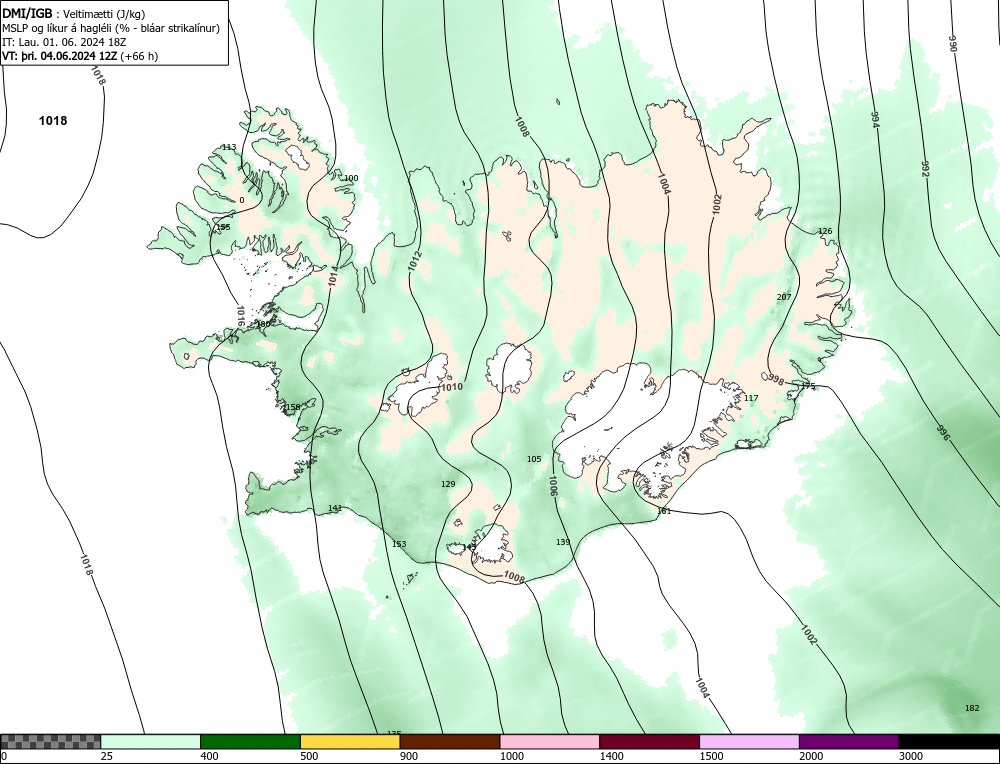Select the light mint 25–400 legend swatch

pyautogui.click(x=151, y=742)
